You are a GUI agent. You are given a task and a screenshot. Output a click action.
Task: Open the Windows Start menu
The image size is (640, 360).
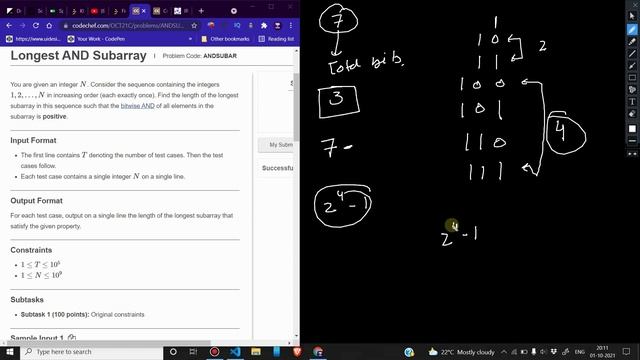9,352
